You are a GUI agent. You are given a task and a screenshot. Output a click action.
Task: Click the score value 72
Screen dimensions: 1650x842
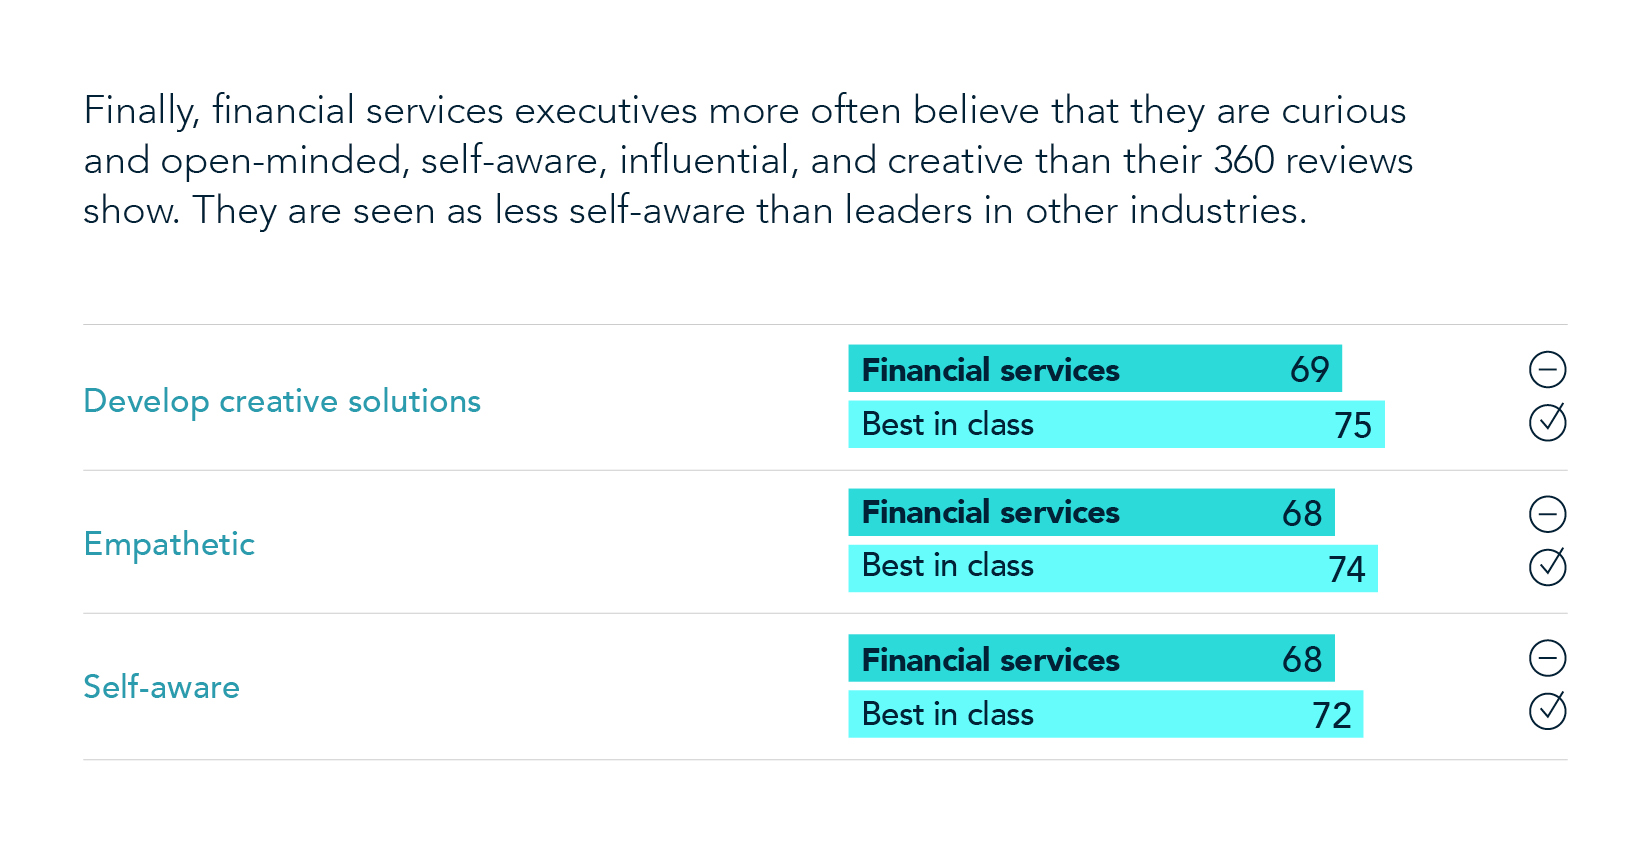[x=1331, y=715]
